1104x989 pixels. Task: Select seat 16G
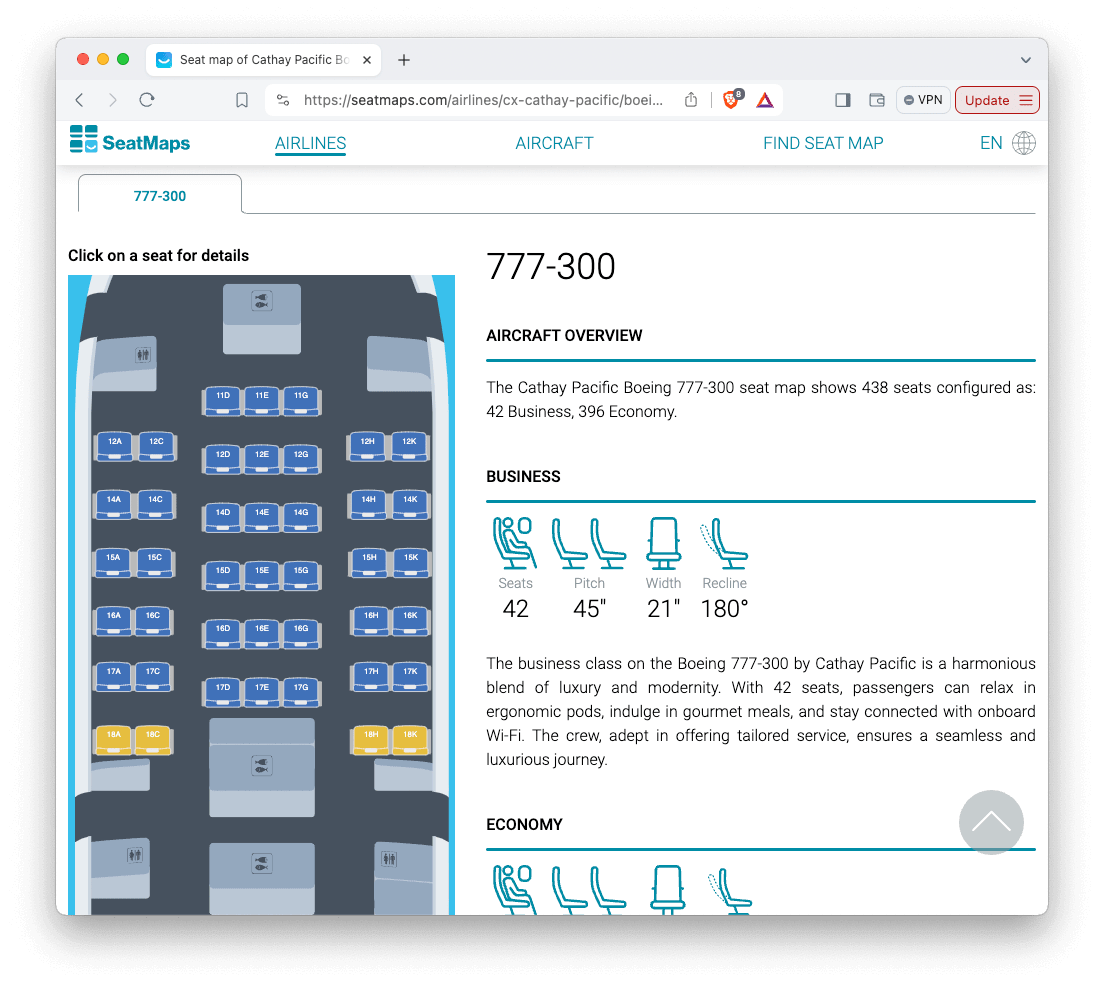[x=301, y=634]
